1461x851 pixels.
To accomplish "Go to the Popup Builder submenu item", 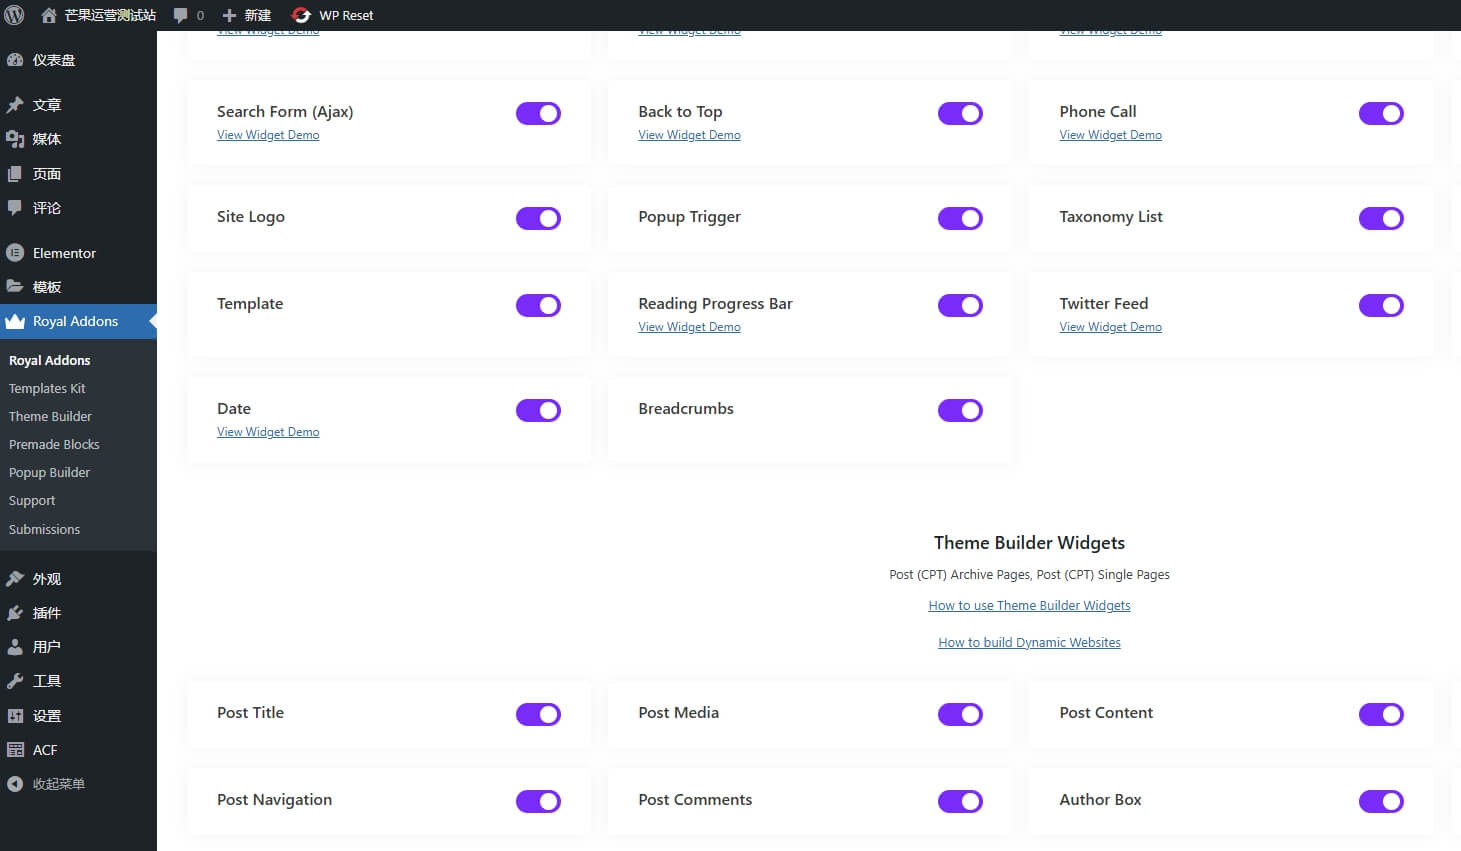I will click(x=49, y=472).
